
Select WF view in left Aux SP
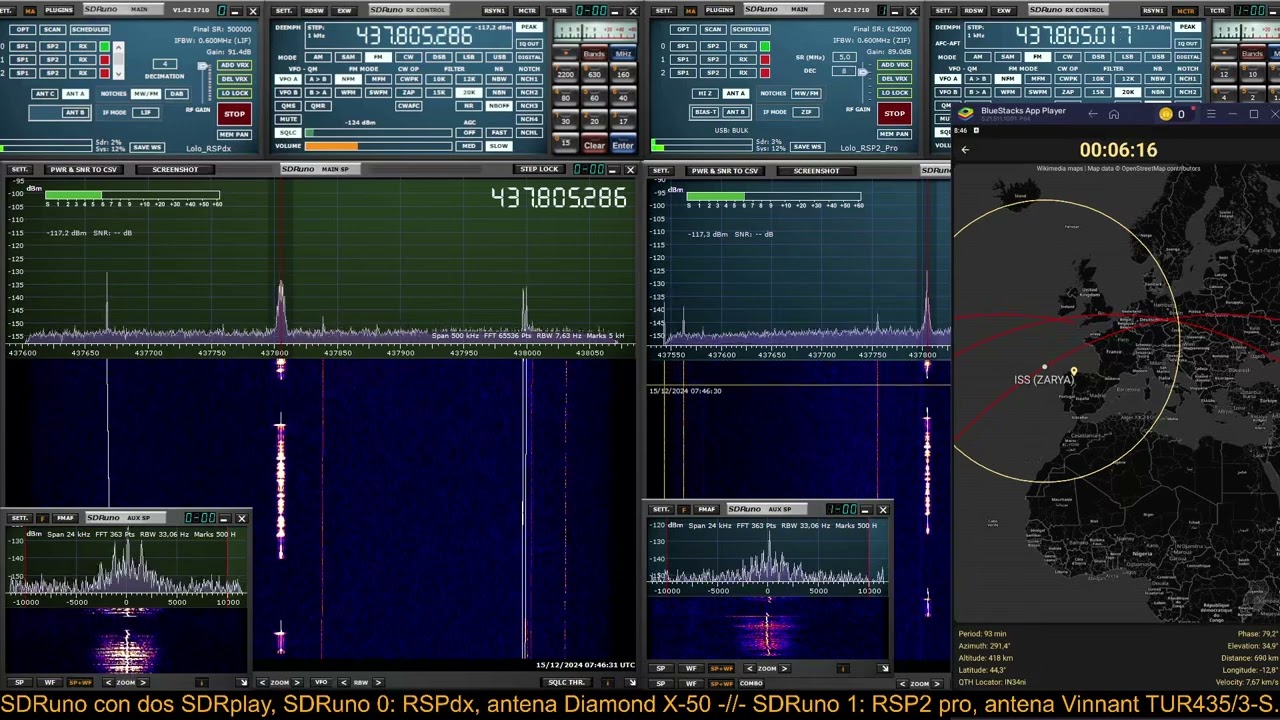50,682
